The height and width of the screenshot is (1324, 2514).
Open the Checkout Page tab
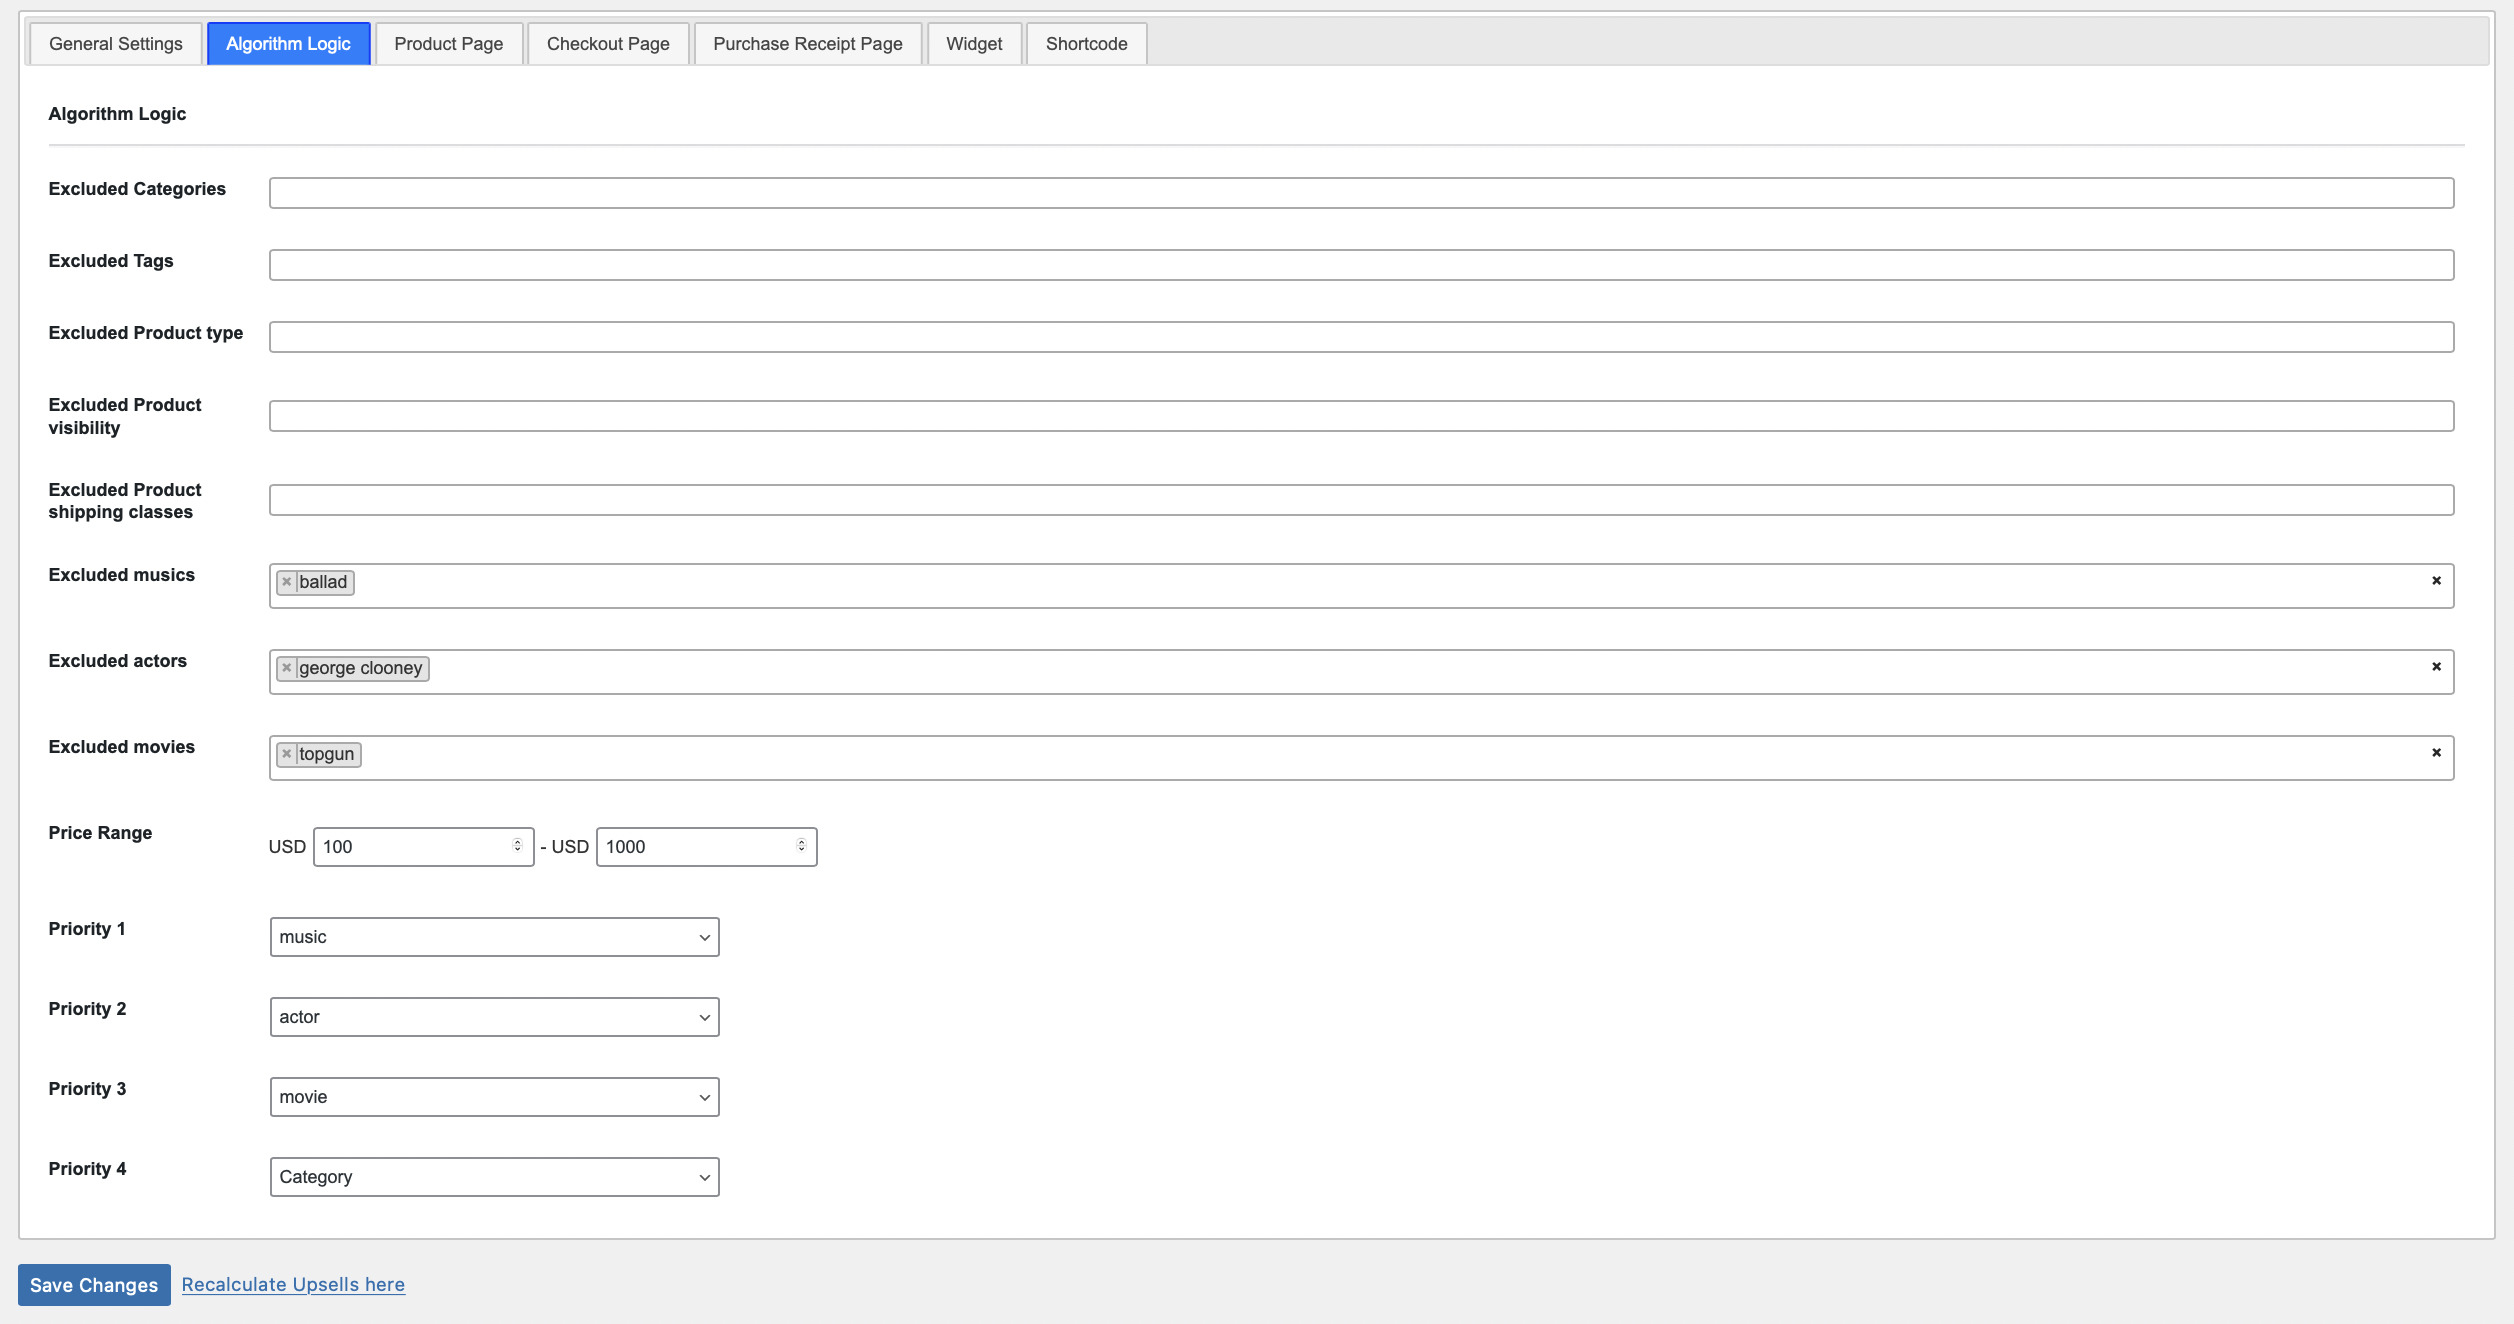coord(608,44)
